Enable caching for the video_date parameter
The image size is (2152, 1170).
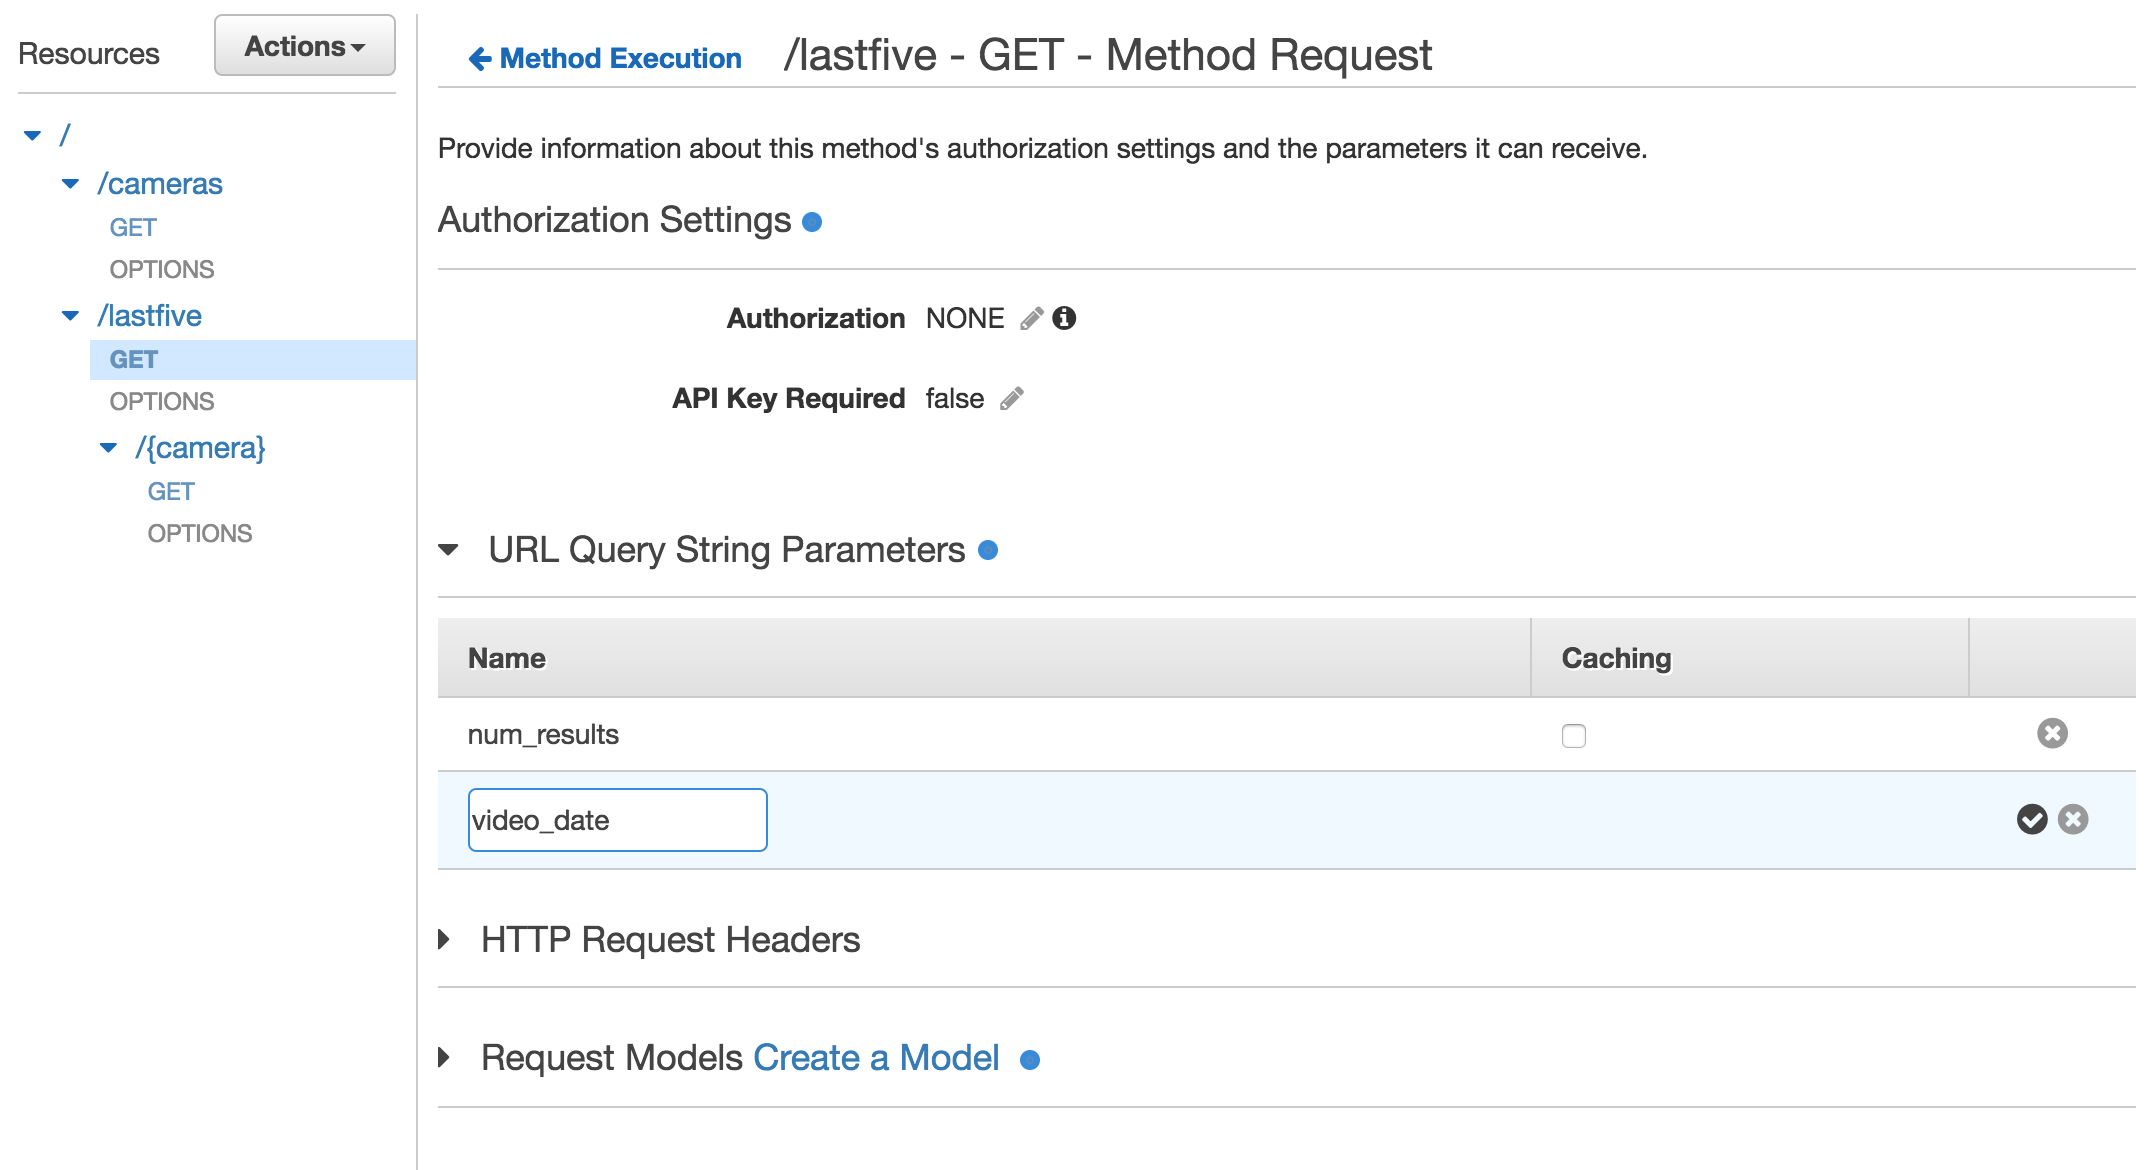(1574, 818)
